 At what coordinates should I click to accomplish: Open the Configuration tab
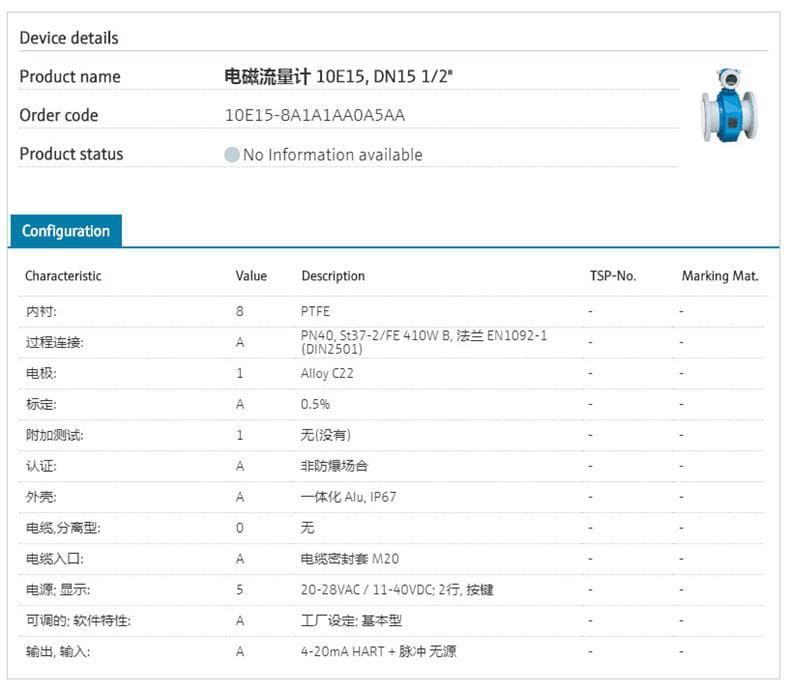(x=66, y=231)
